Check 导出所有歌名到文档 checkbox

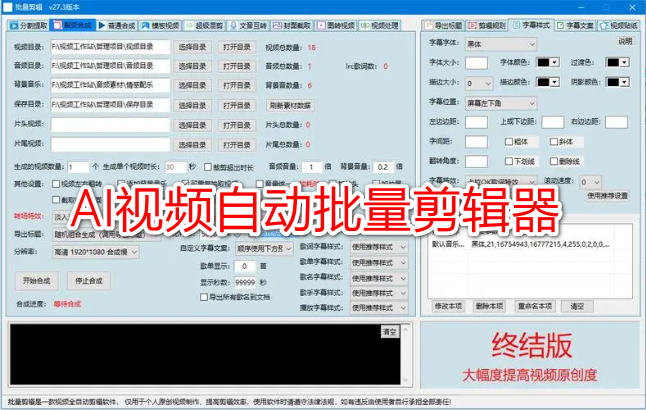[x=204, y=297]
